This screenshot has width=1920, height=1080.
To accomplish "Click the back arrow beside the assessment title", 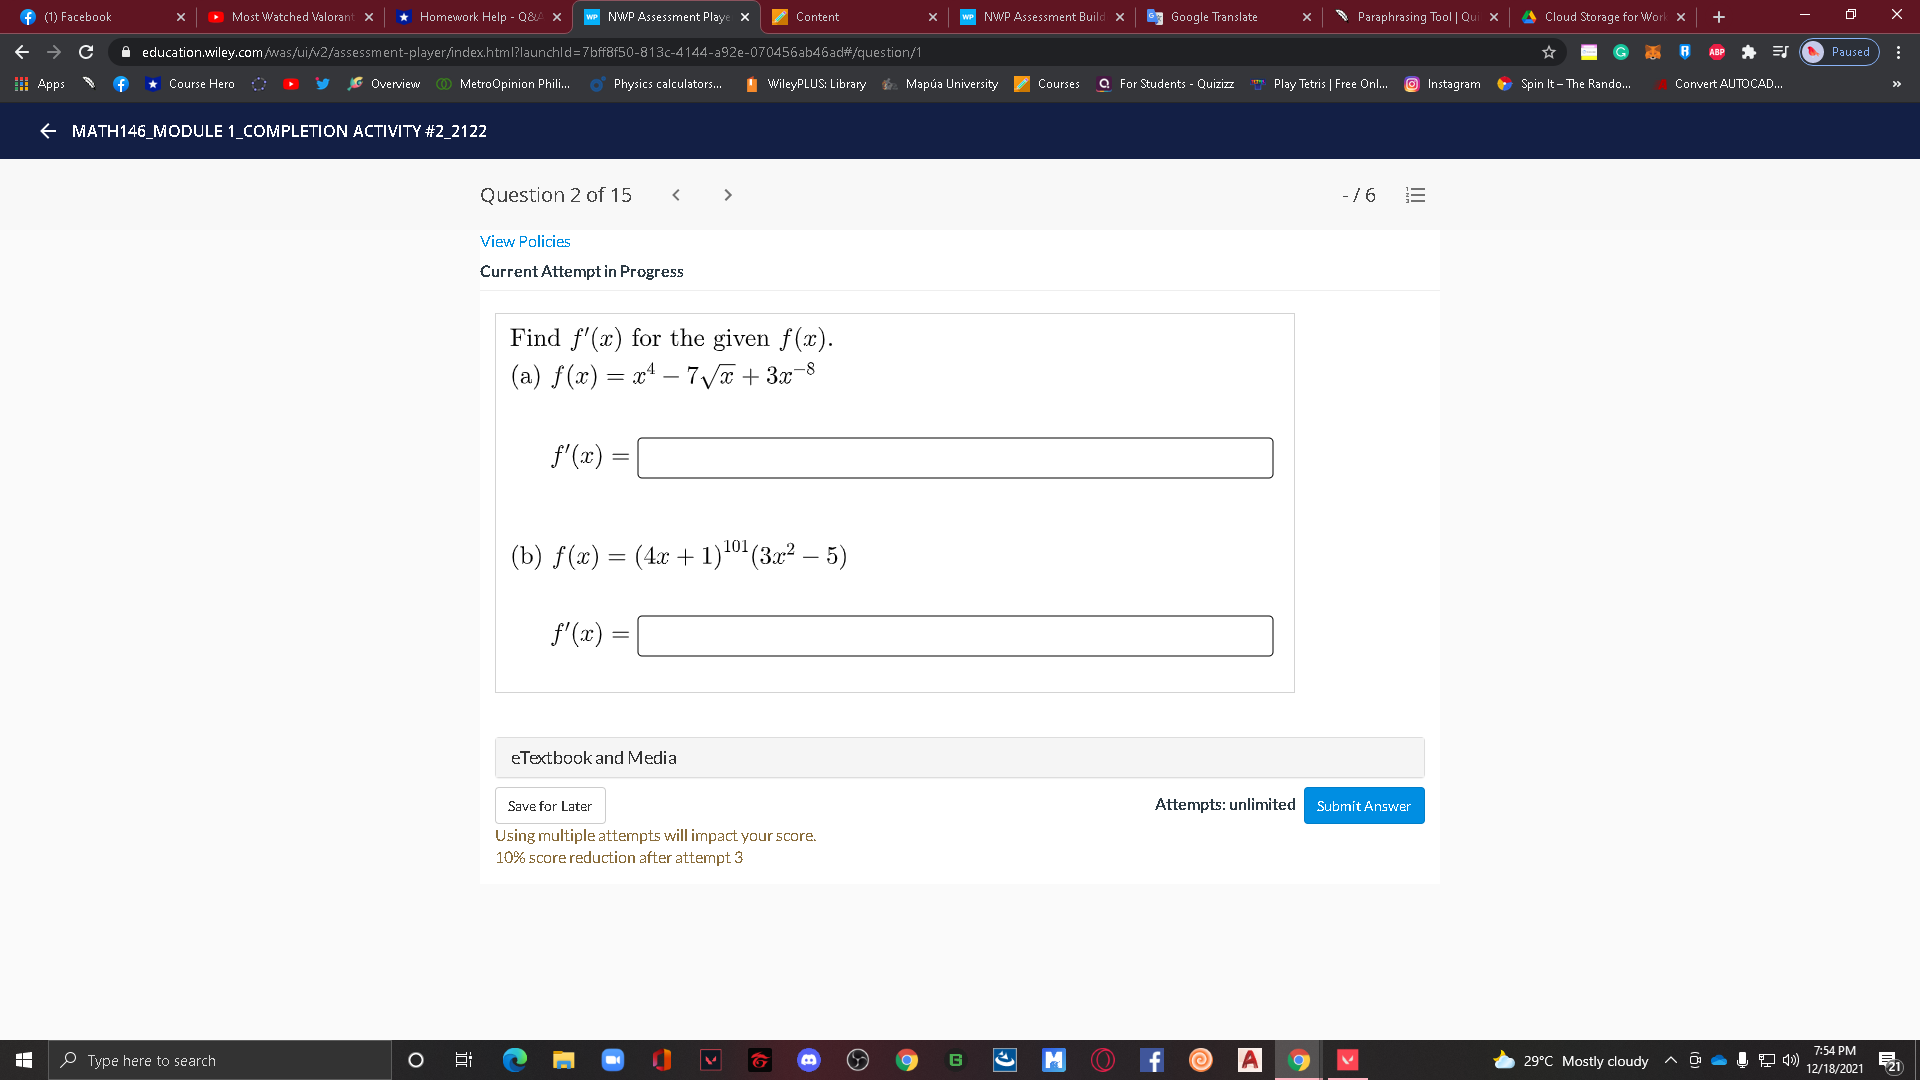I will (47, 131).
